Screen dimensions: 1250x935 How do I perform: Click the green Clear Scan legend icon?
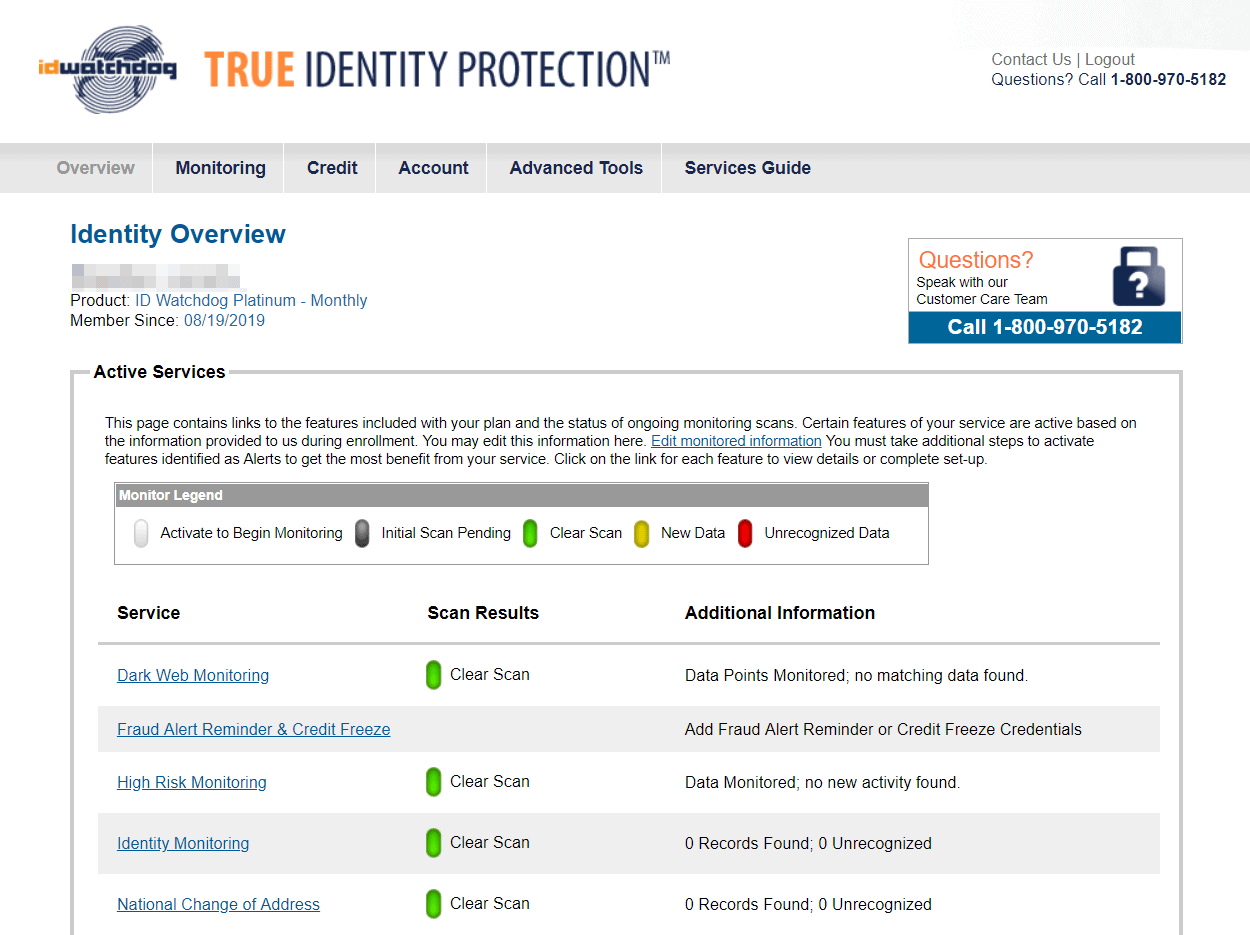click(531, 534)
